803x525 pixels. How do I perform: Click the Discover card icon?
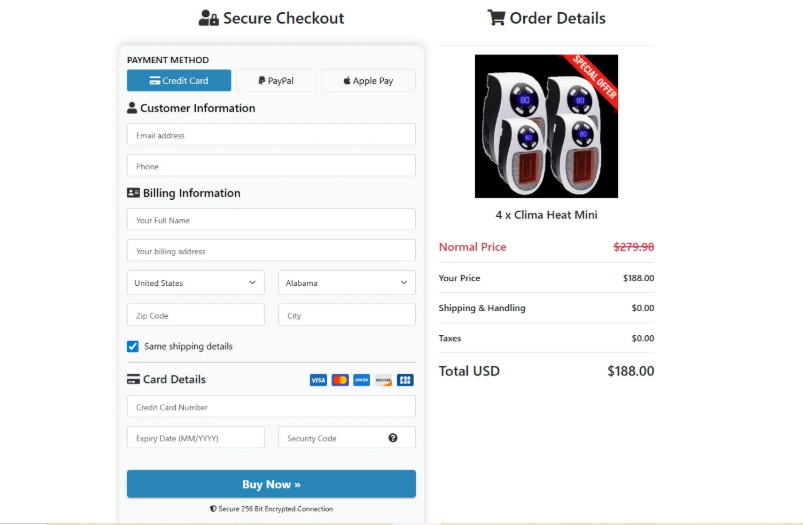(x=383, y=380)
